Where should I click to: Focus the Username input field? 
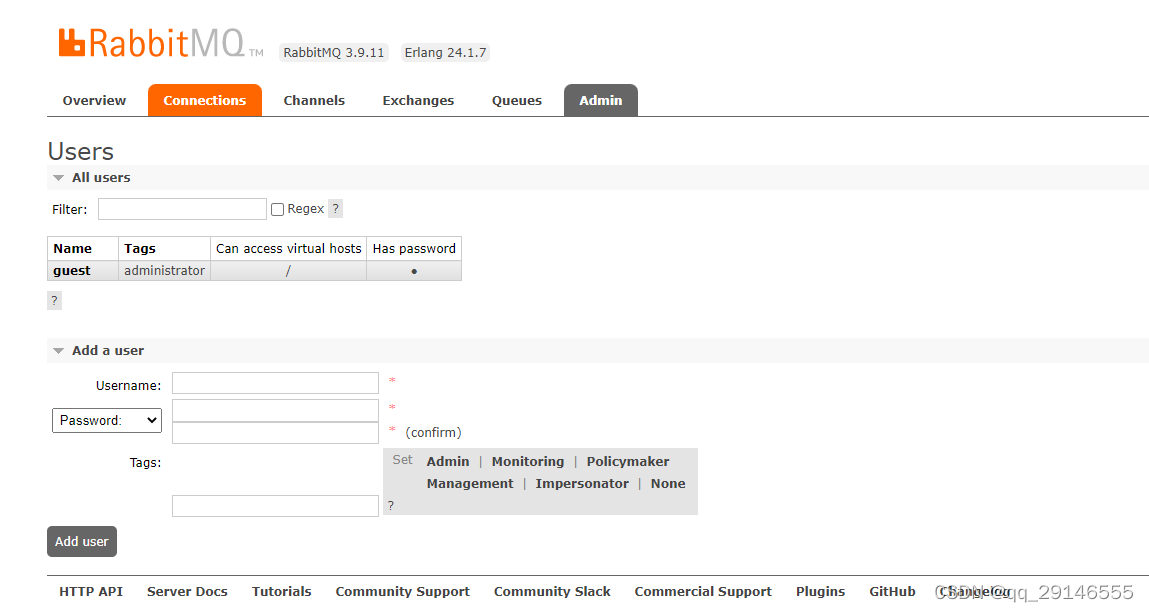276,383
